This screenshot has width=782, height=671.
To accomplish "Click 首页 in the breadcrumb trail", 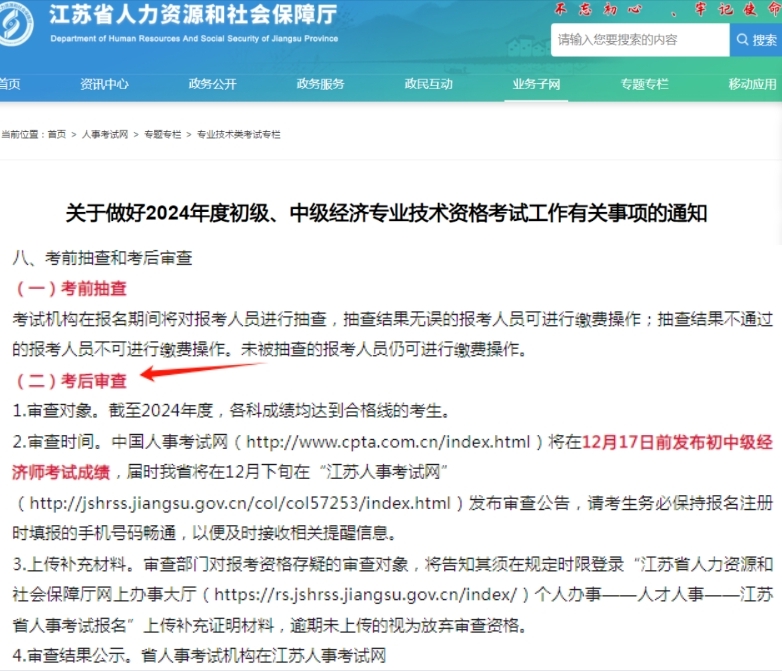I will tap(56, 134).
